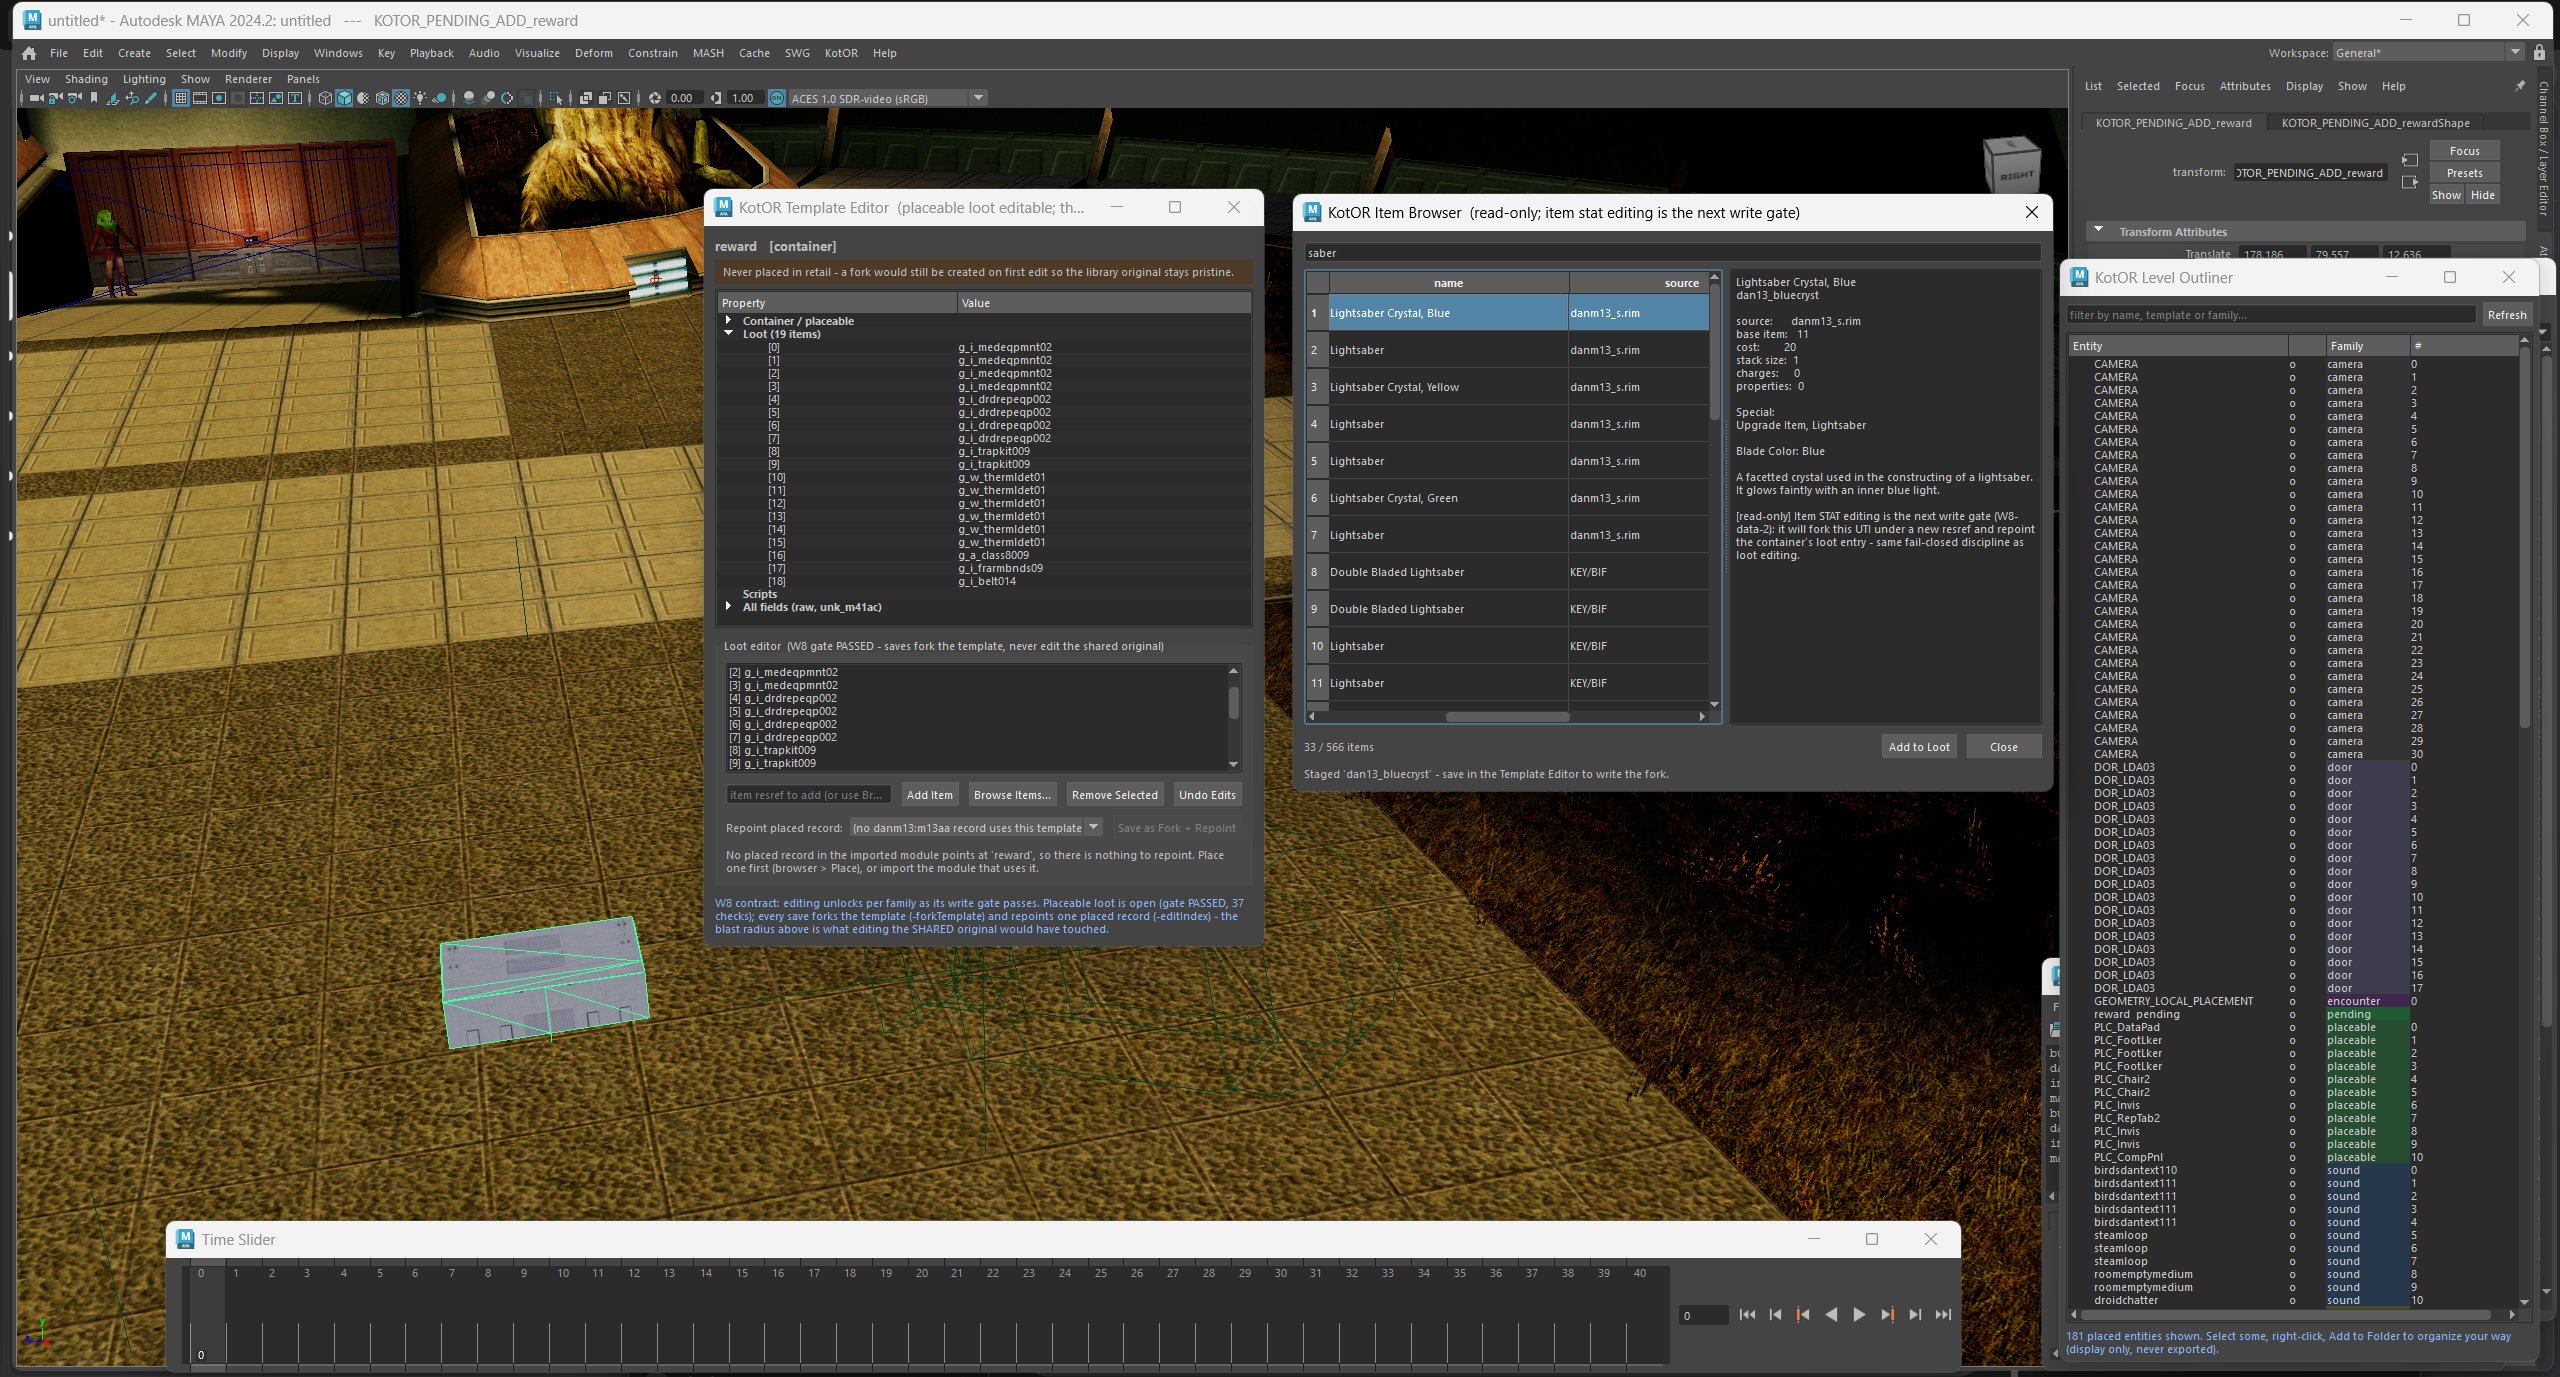The height and width of the screenshot is (1377, 2560).
Task: Toggle the film gate icon in the viewport toolbar
Action: (x=200, y=98)
